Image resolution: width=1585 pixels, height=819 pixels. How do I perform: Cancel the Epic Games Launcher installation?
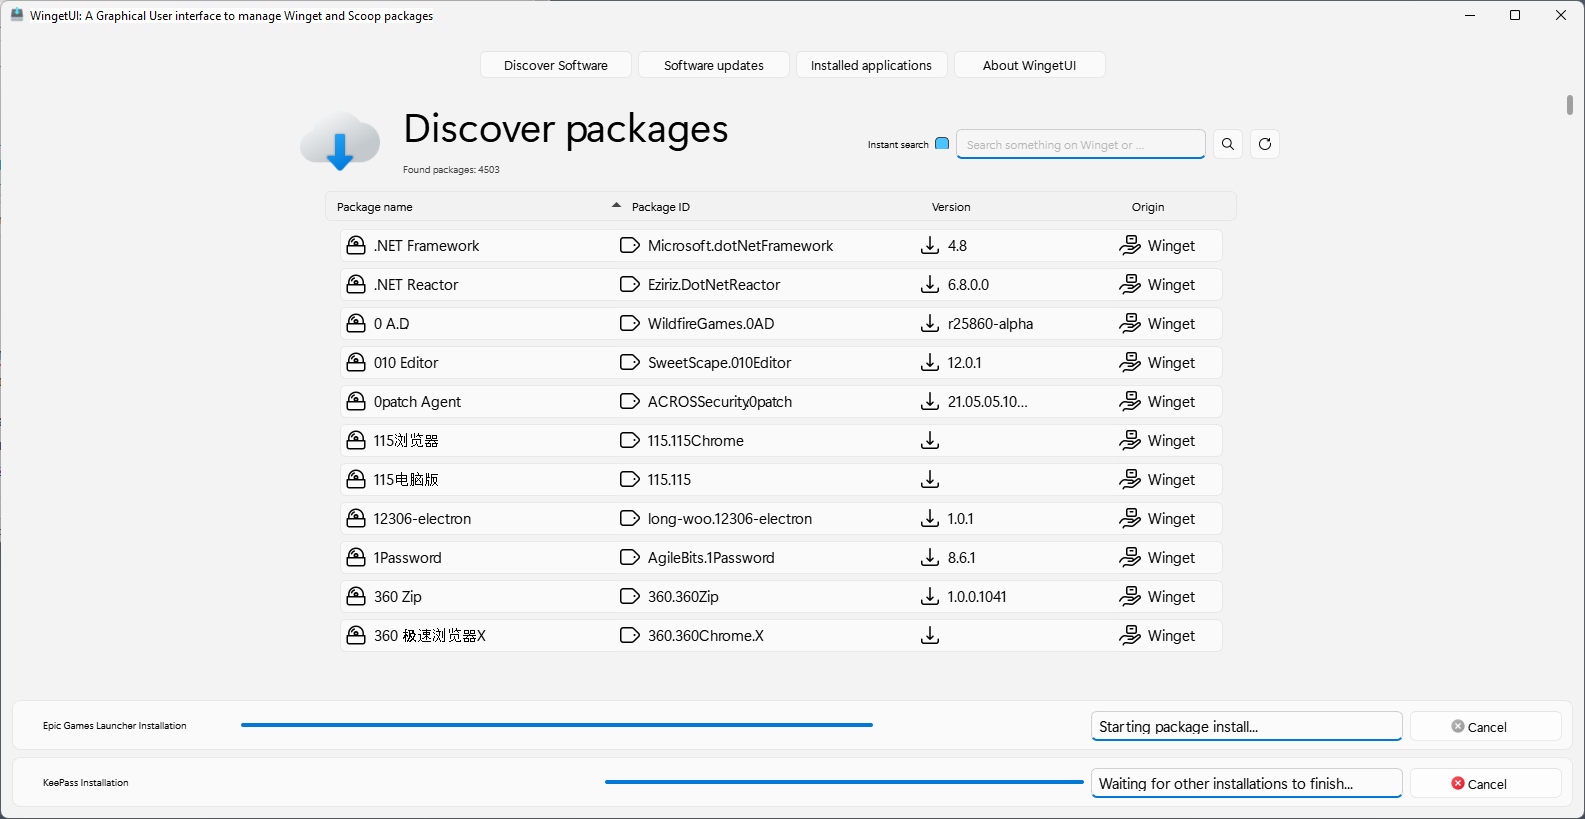coord(1485,727)
